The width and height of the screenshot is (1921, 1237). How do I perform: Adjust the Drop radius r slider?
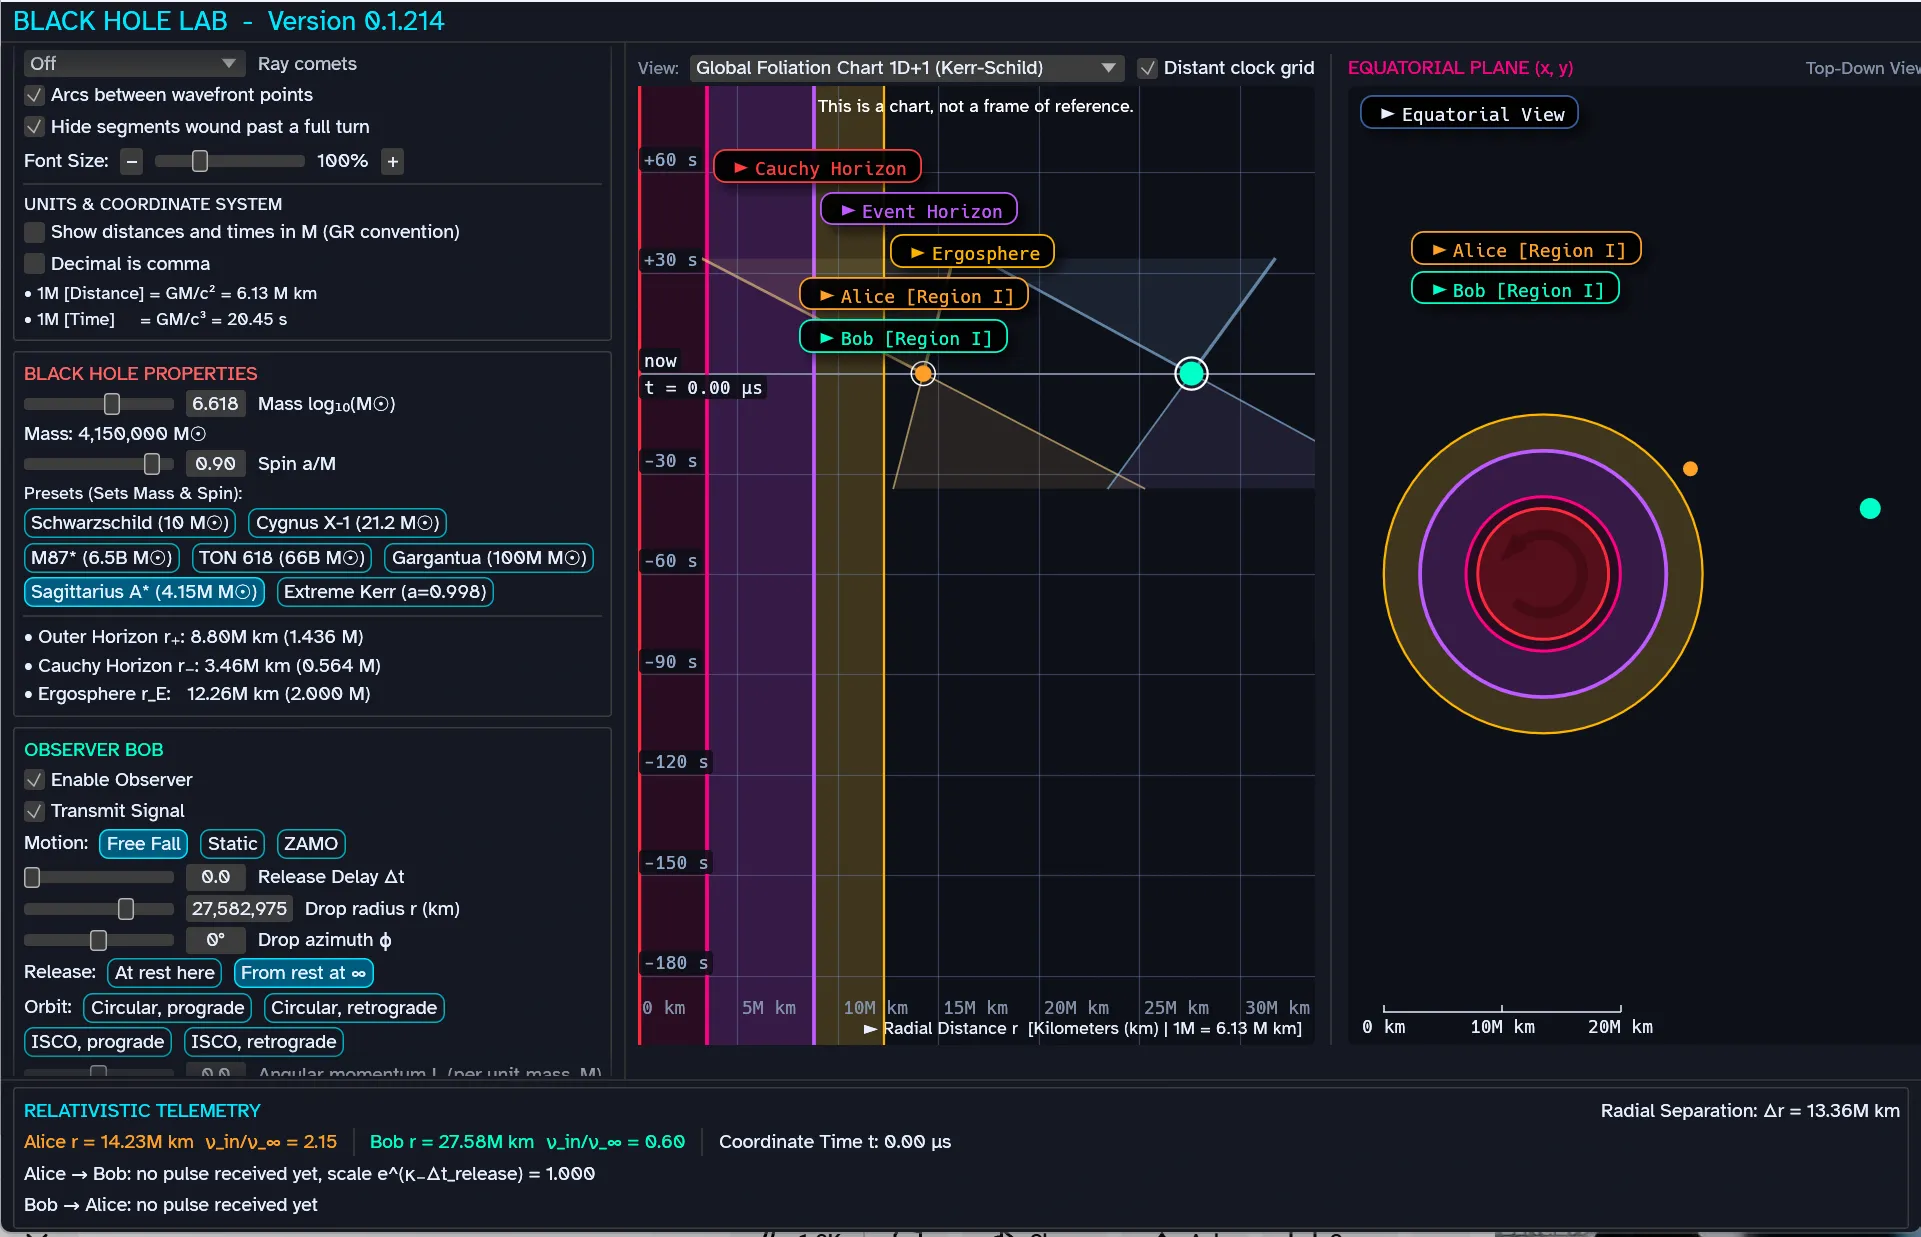click(x=99, y=909)
